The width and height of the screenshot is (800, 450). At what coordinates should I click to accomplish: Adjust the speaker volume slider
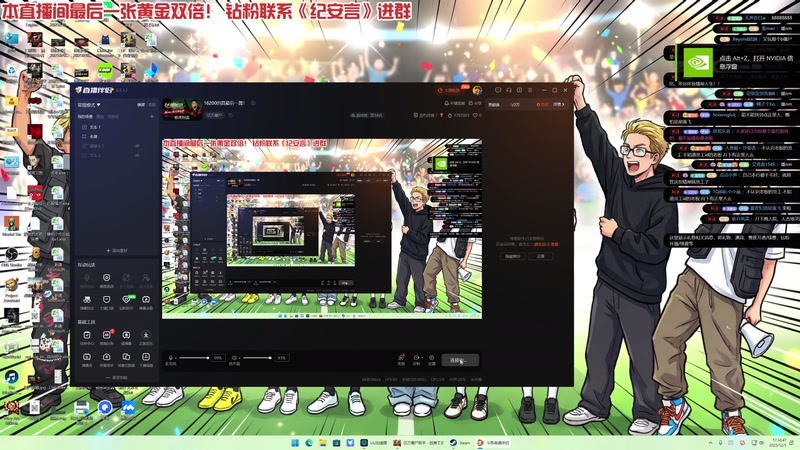(257, 358)
